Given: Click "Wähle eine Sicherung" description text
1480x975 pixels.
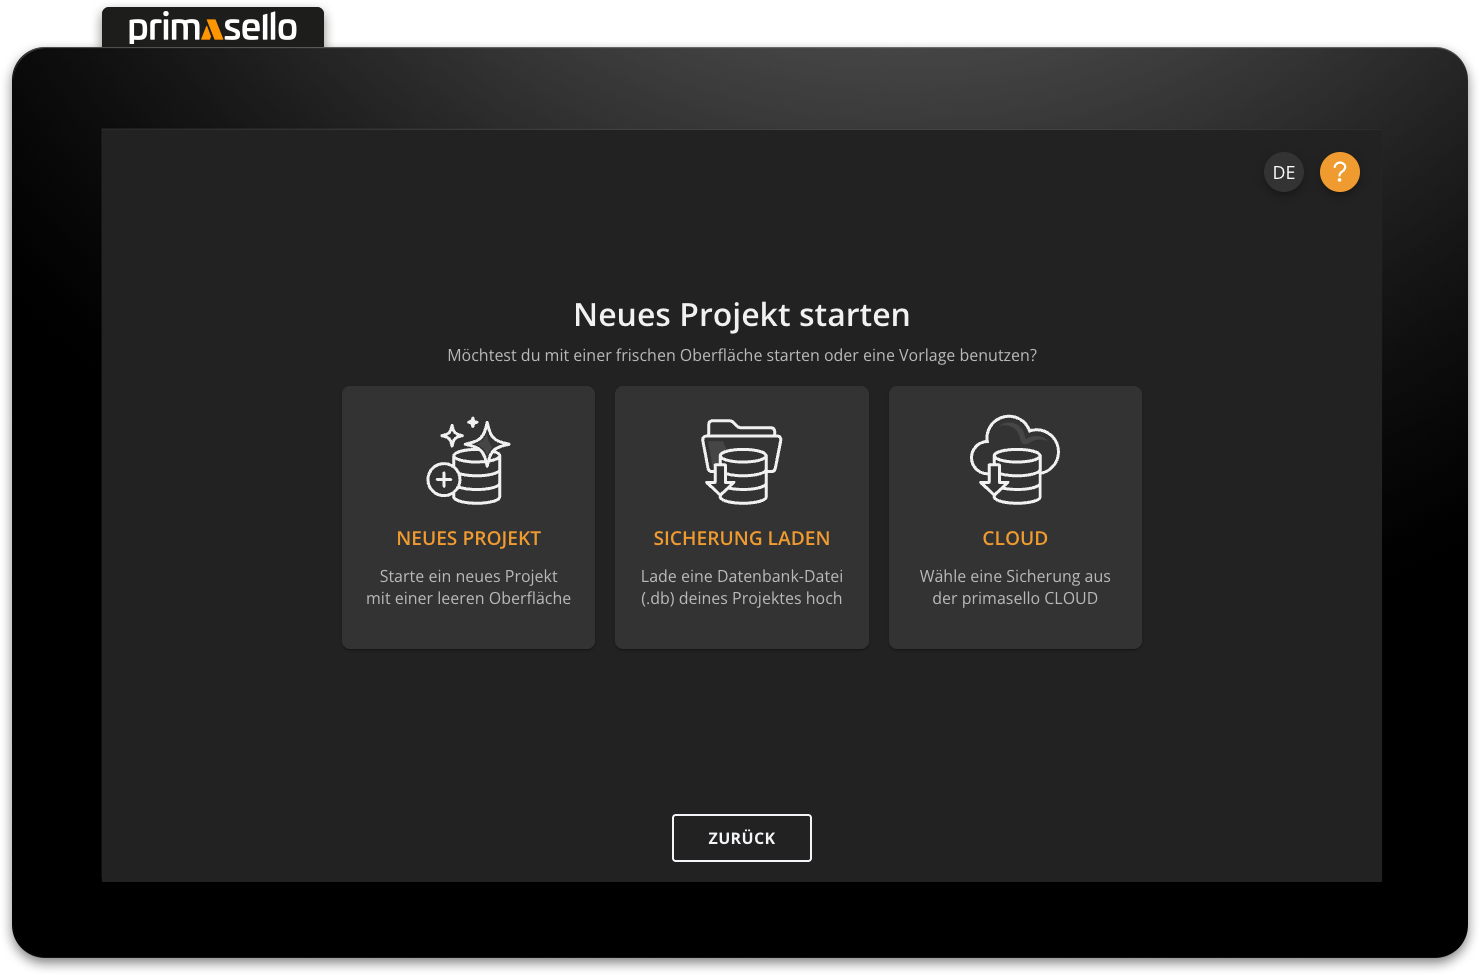Looking at the screenshot, I should [1014, 576].
